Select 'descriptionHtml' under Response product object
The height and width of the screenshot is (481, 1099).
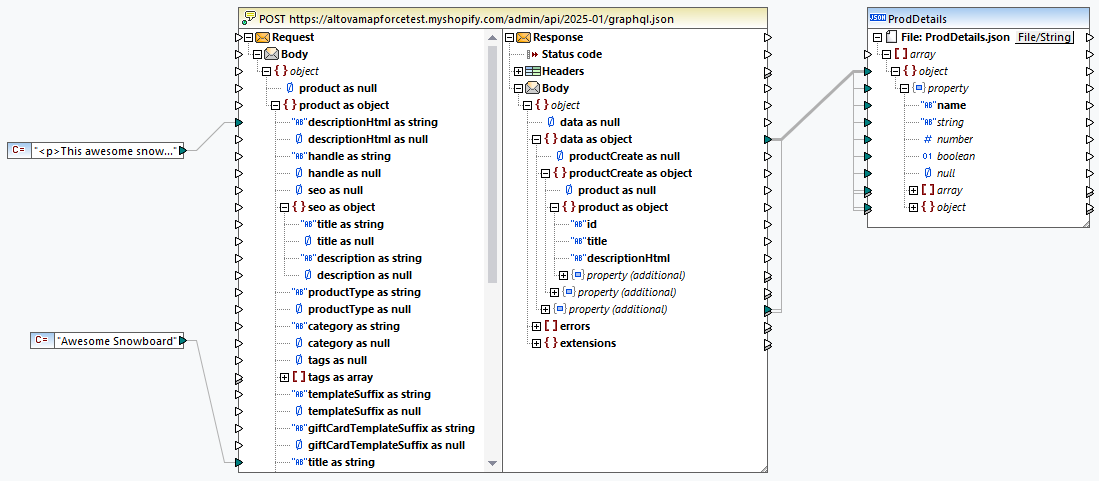pyautogui.click(x=627, y=258)
